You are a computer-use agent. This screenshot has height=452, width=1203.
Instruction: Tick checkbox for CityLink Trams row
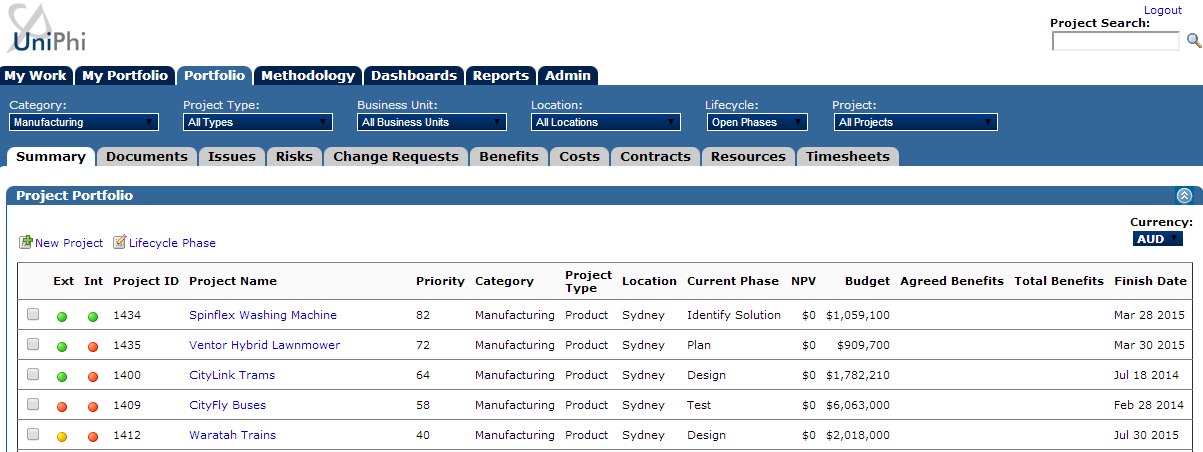[33, 375]
